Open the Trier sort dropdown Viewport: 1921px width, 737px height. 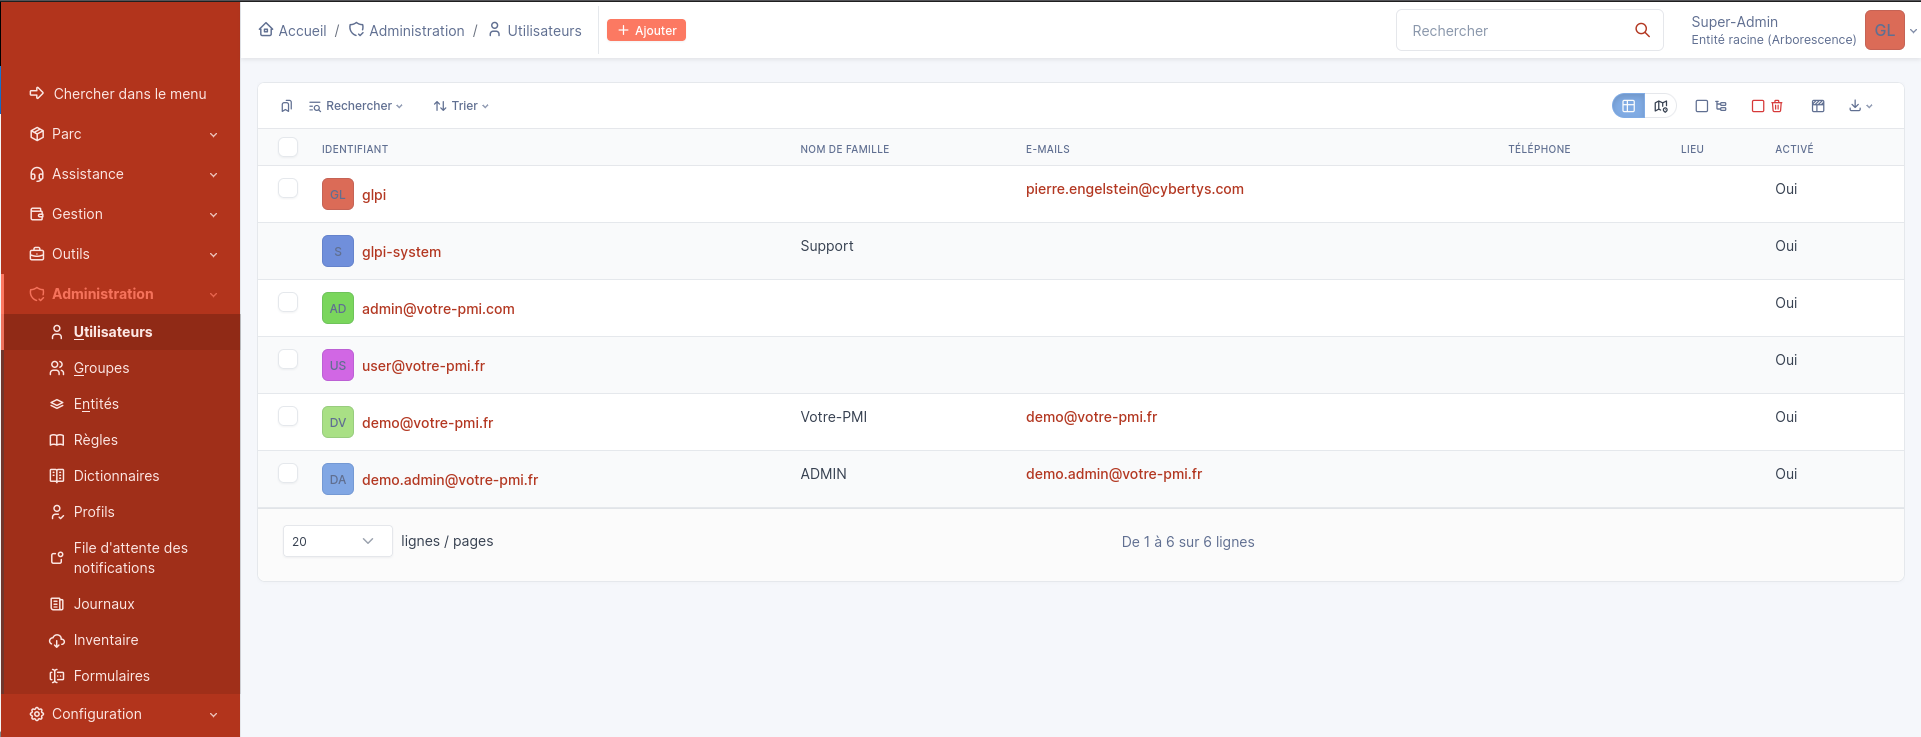[461, 106]
